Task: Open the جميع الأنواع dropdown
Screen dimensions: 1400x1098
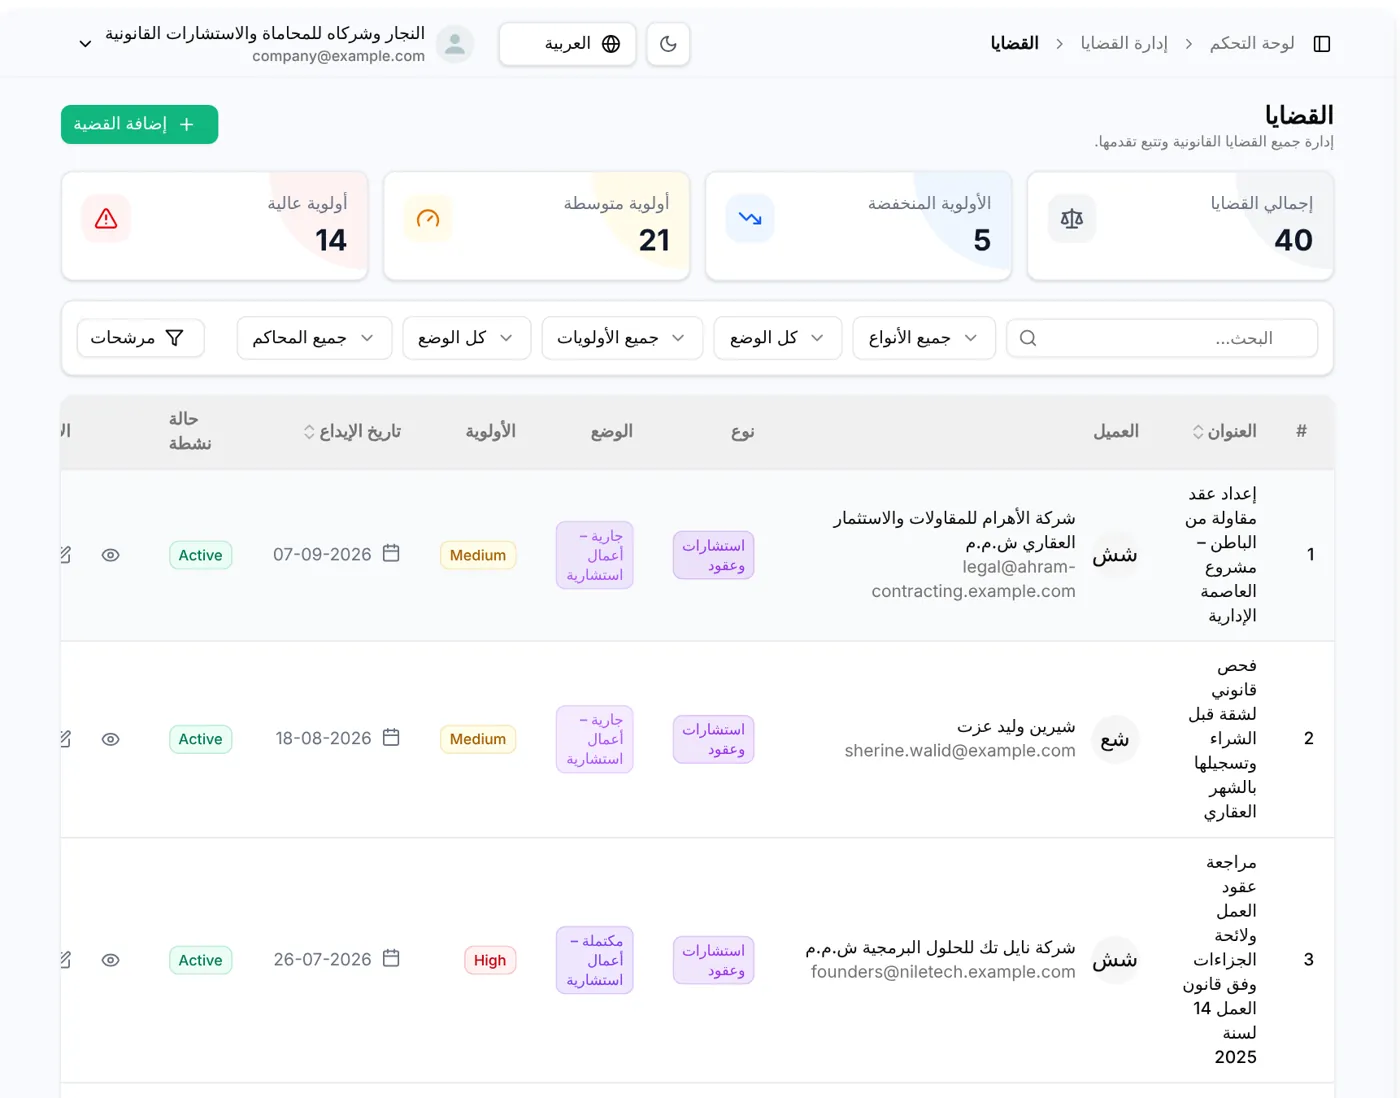Action: tap(924, 338)
